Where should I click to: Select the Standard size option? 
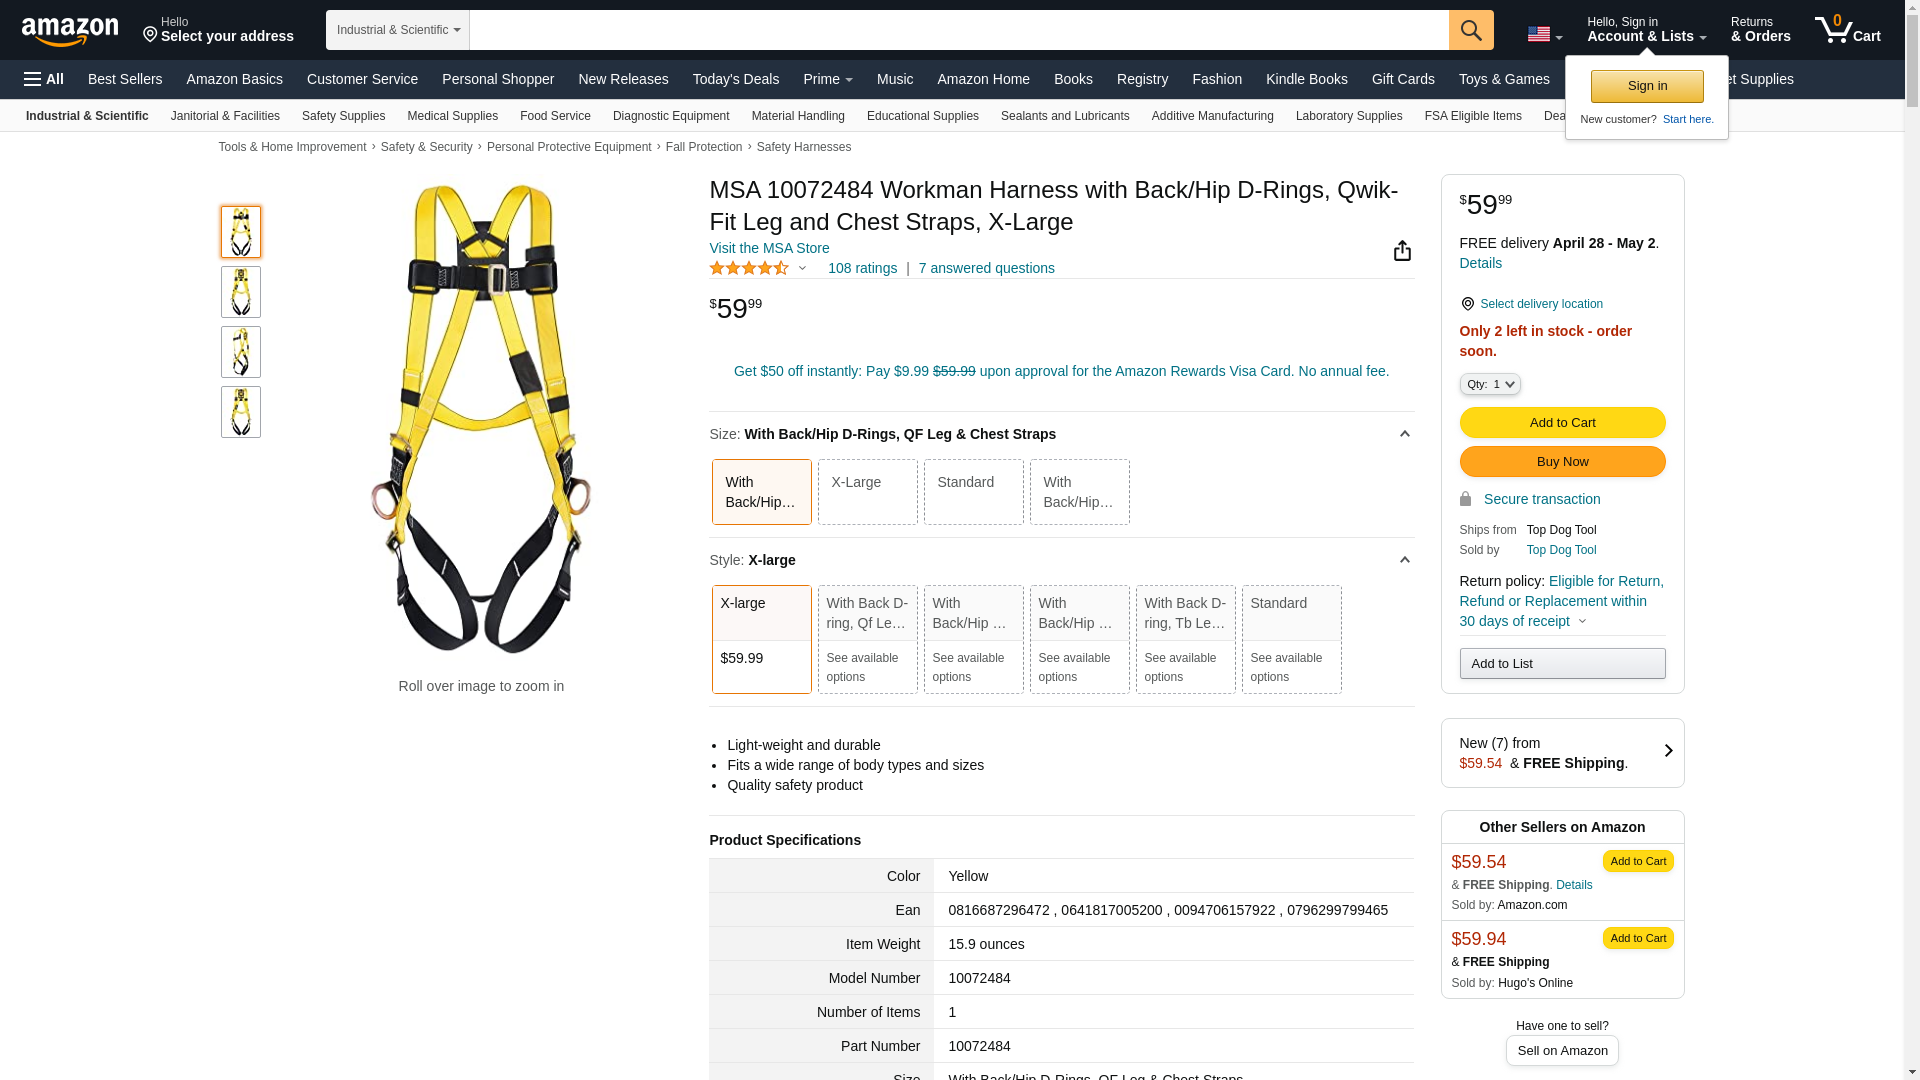[x=973, y=491]
